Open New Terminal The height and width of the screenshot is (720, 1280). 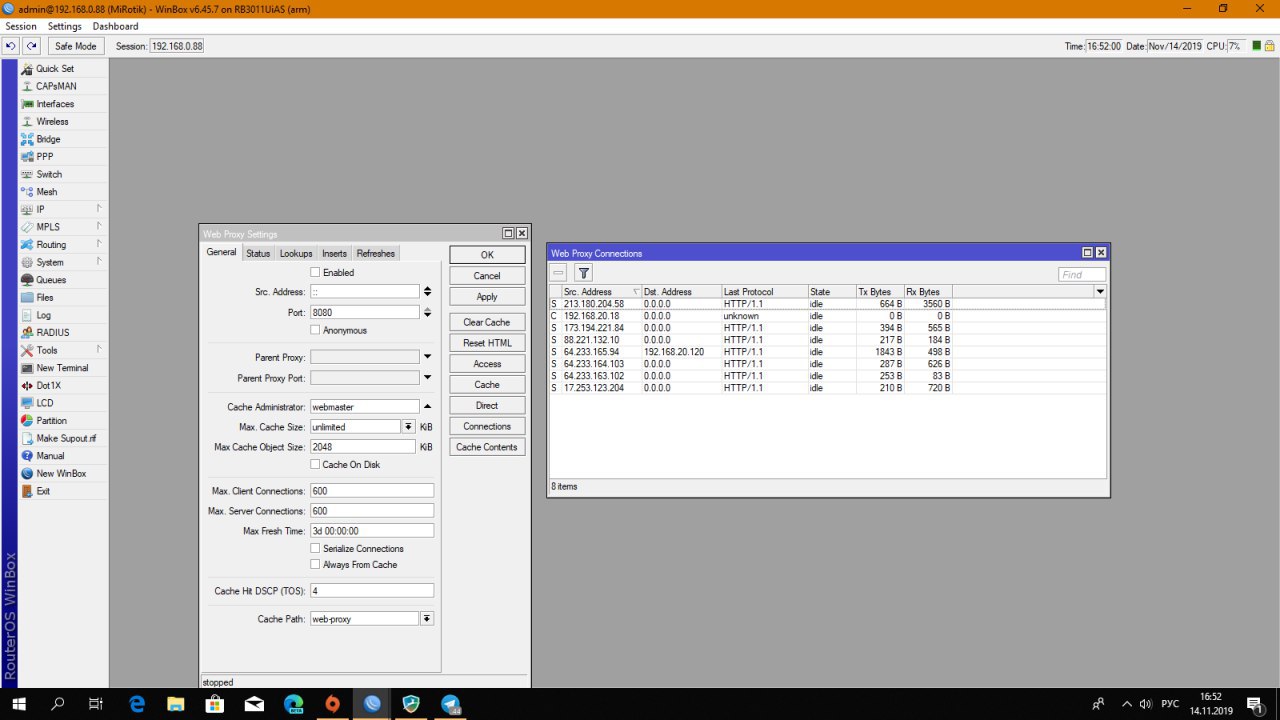pyautogui.click(x=62, y=368)
